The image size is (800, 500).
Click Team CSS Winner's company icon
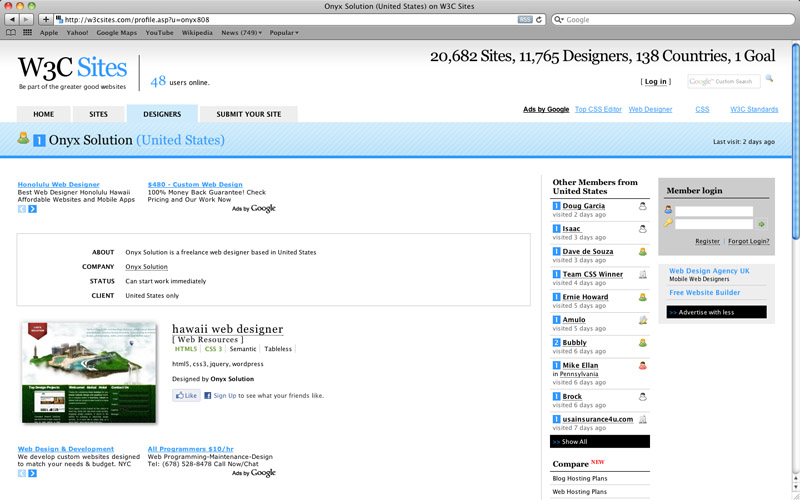(643, 274)
